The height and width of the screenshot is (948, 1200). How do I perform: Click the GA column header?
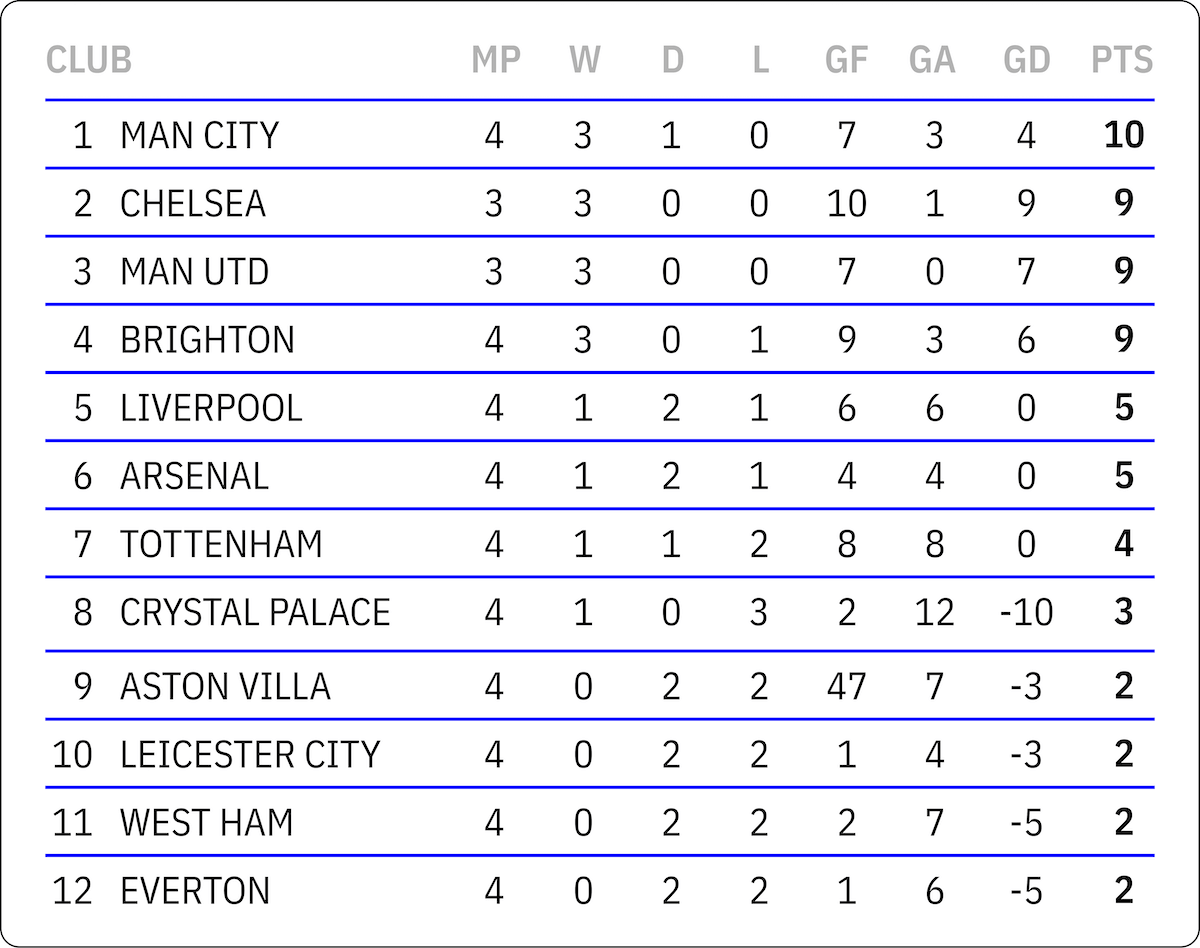[x=932, y=60]
